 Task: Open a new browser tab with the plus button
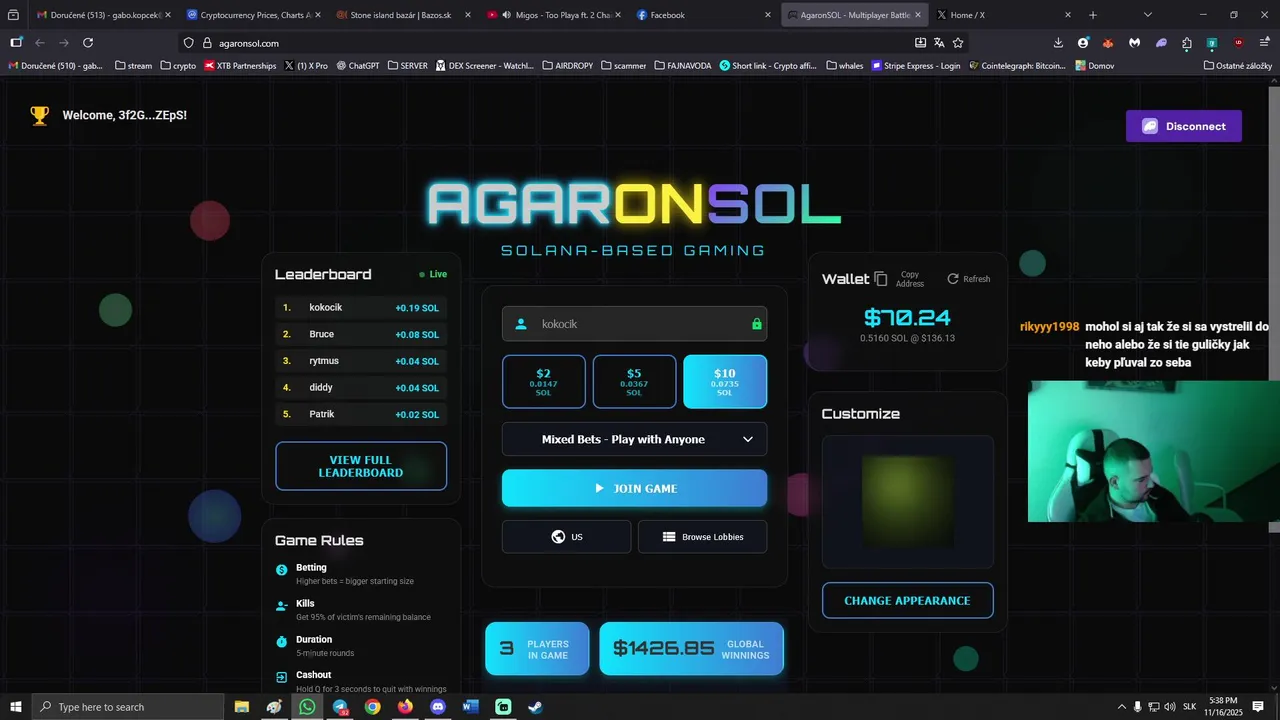pyautogui.click(x=1093, y=15)
